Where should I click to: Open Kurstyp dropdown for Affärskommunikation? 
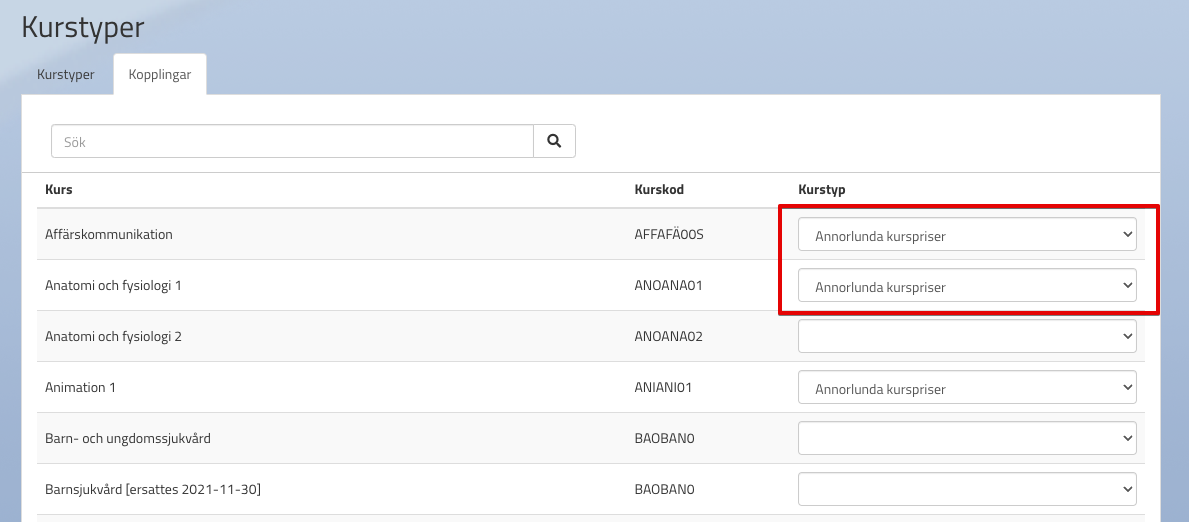pos(966,236)
